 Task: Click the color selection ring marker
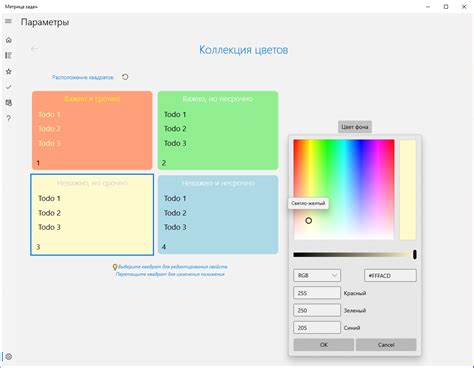pyautogui.click(x=309, y=220)
